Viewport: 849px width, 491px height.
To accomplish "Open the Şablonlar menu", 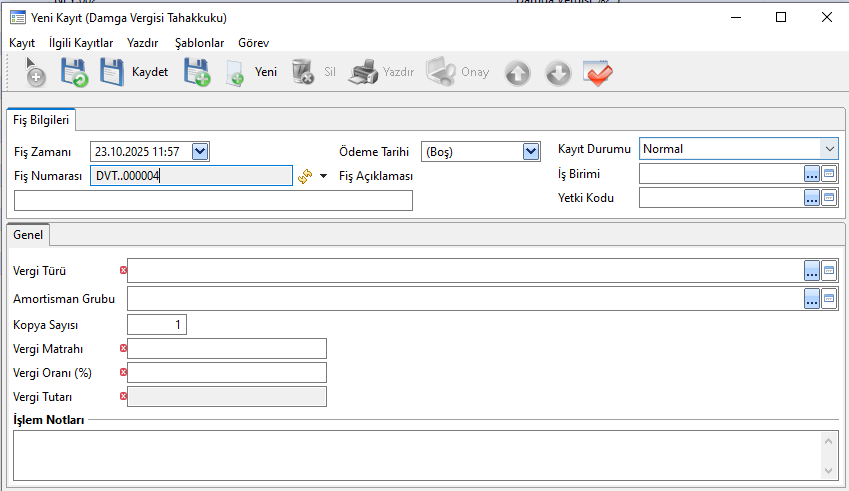I will click(x=199, y=43).
